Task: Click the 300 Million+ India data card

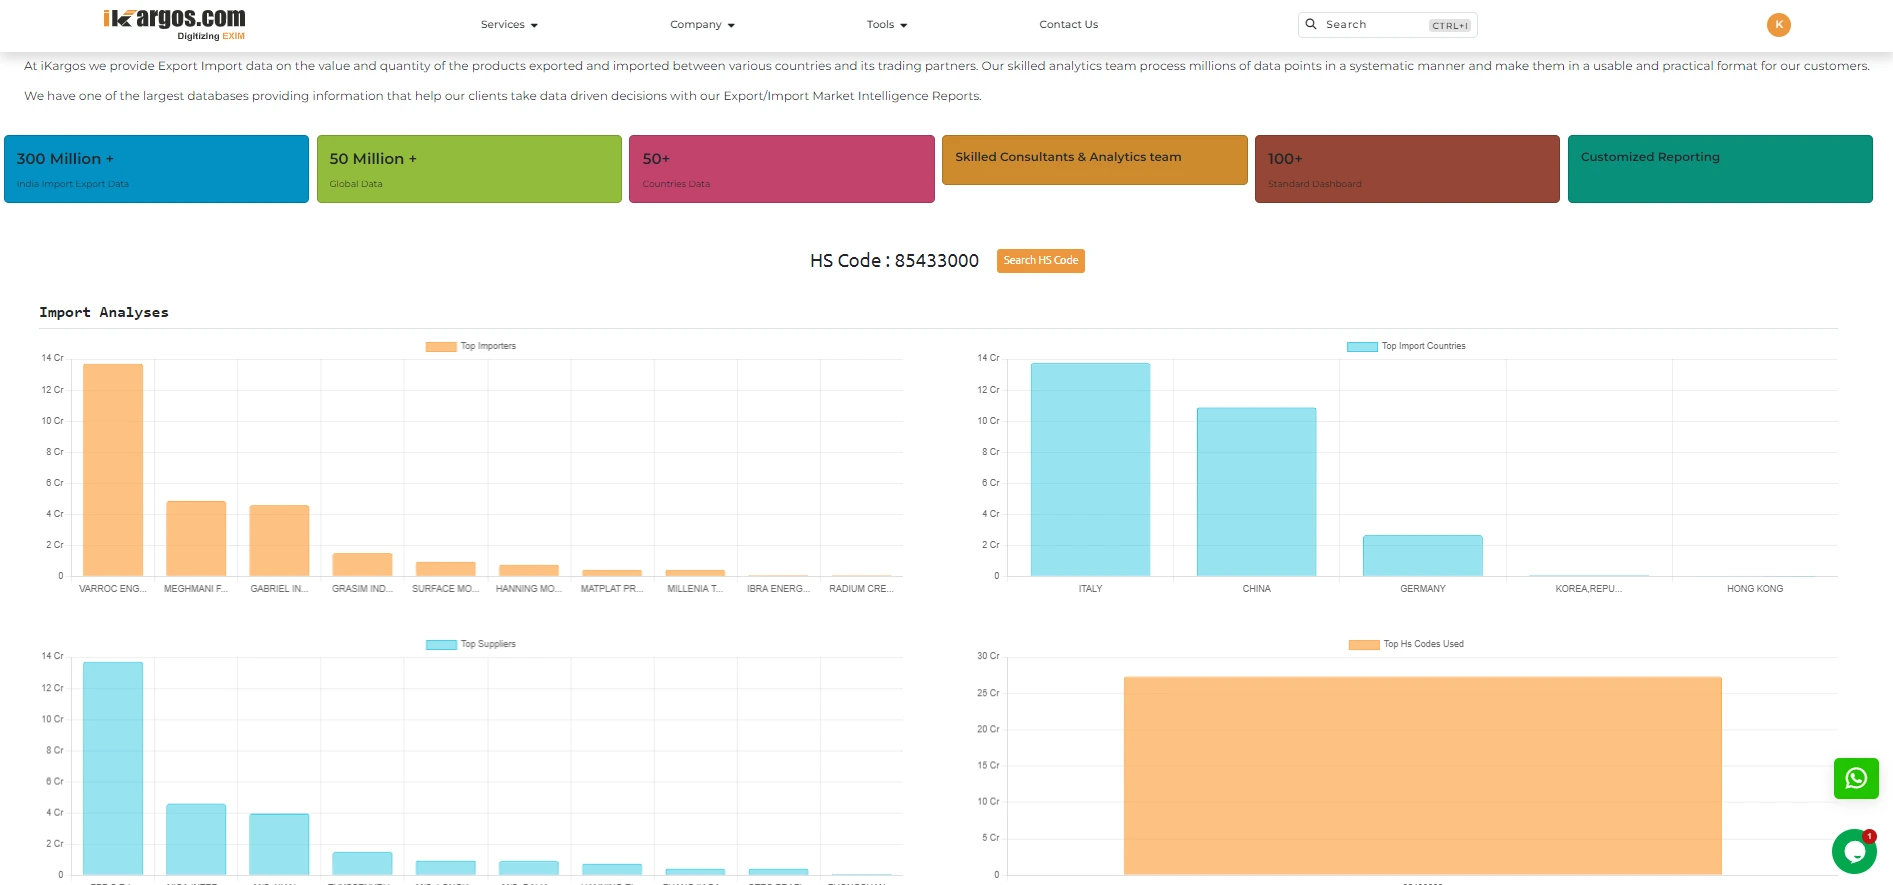Action: (x=156, y=169)
